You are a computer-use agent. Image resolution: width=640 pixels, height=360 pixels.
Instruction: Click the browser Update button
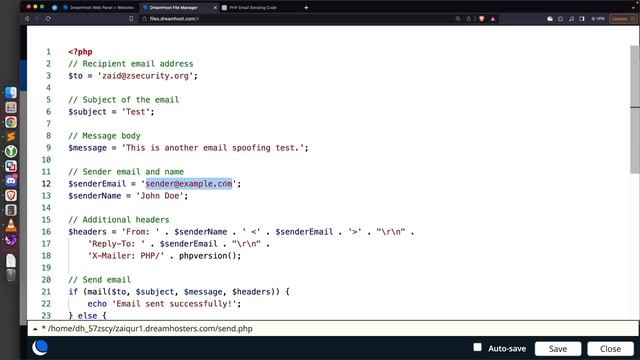[x=623, y=19]
